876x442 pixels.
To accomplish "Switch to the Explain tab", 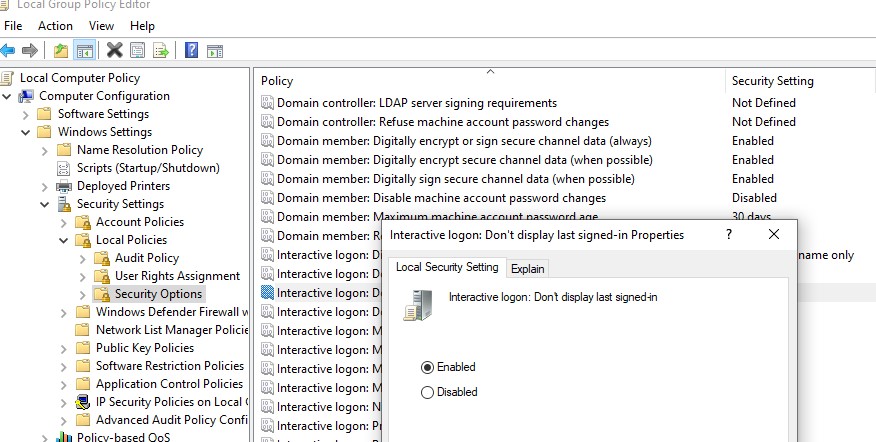I will (528, 268).
